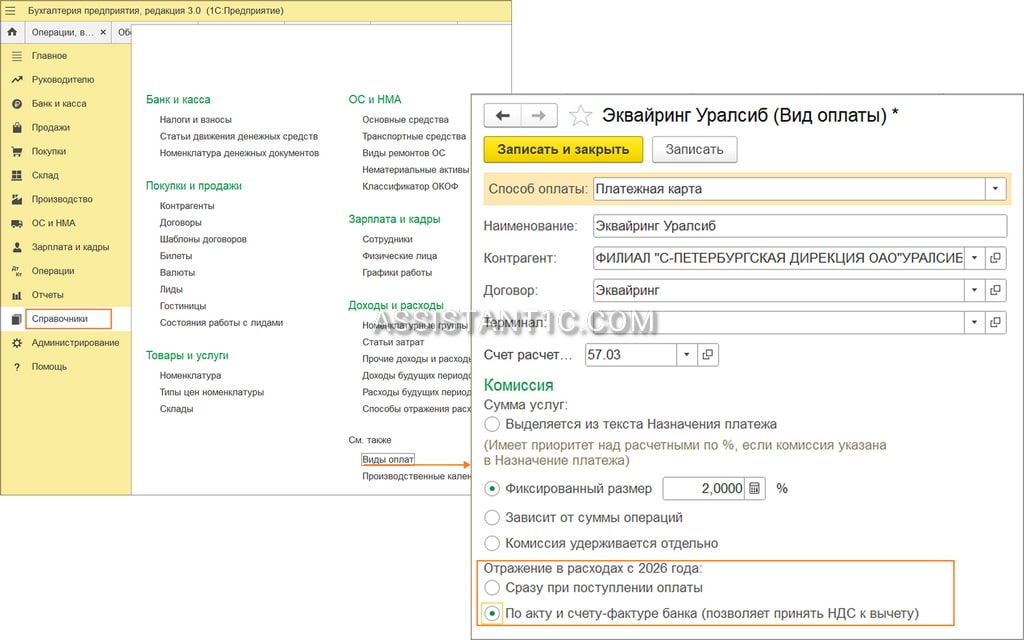
Task: Expand the Терминал dropdown arrow
Action: (x=974, y=322)
